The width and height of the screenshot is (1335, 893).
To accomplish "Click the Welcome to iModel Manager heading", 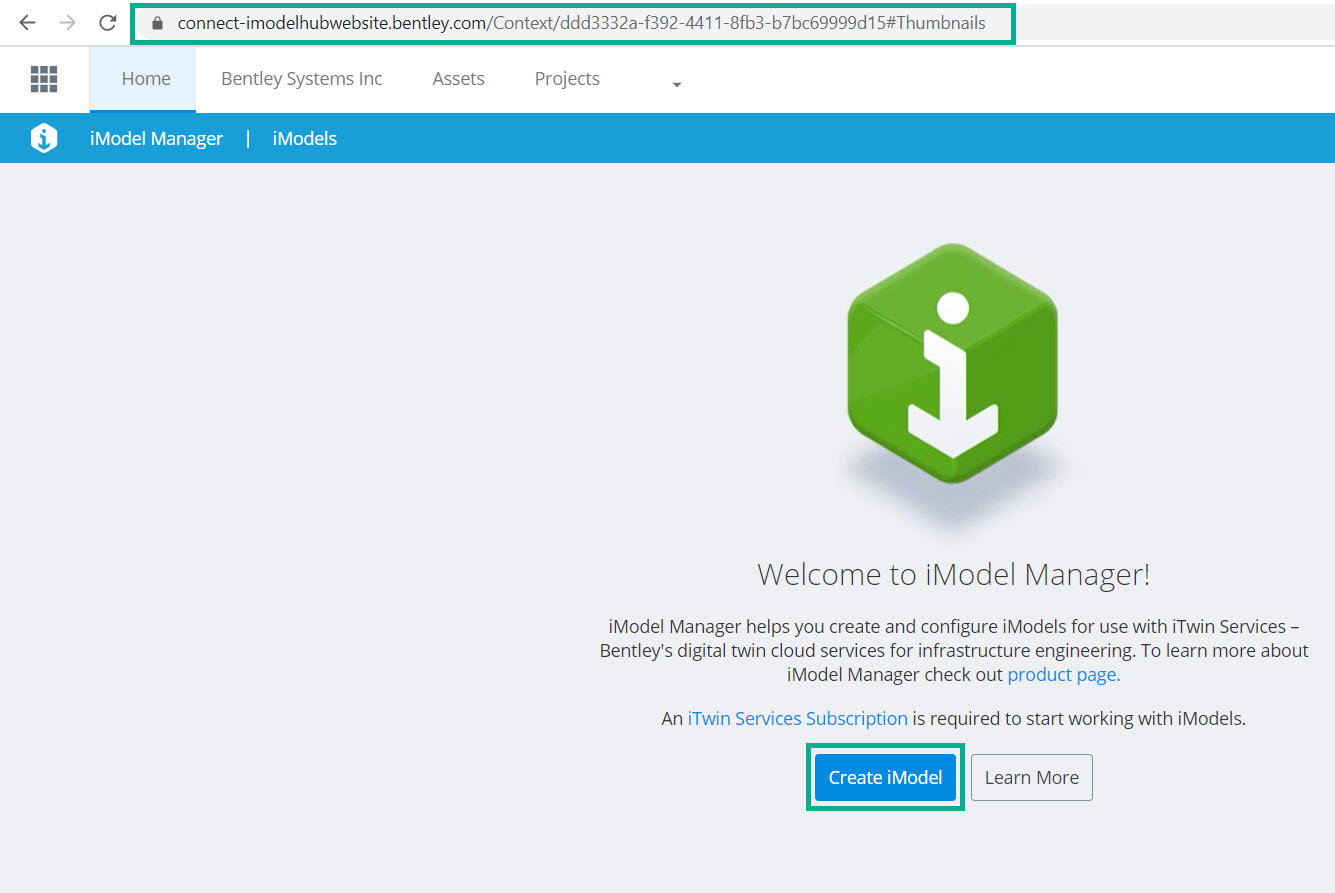I will [954, 575].
